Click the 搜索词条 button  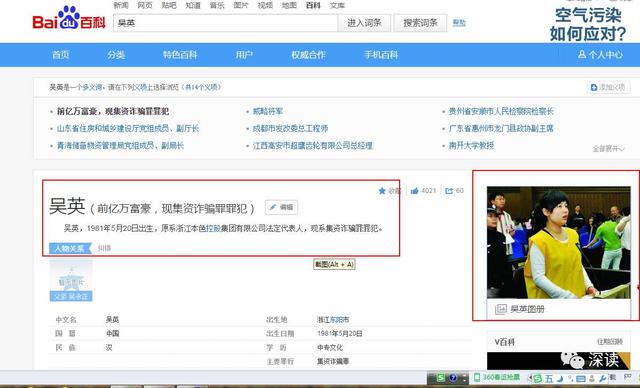tap(420, 23)
